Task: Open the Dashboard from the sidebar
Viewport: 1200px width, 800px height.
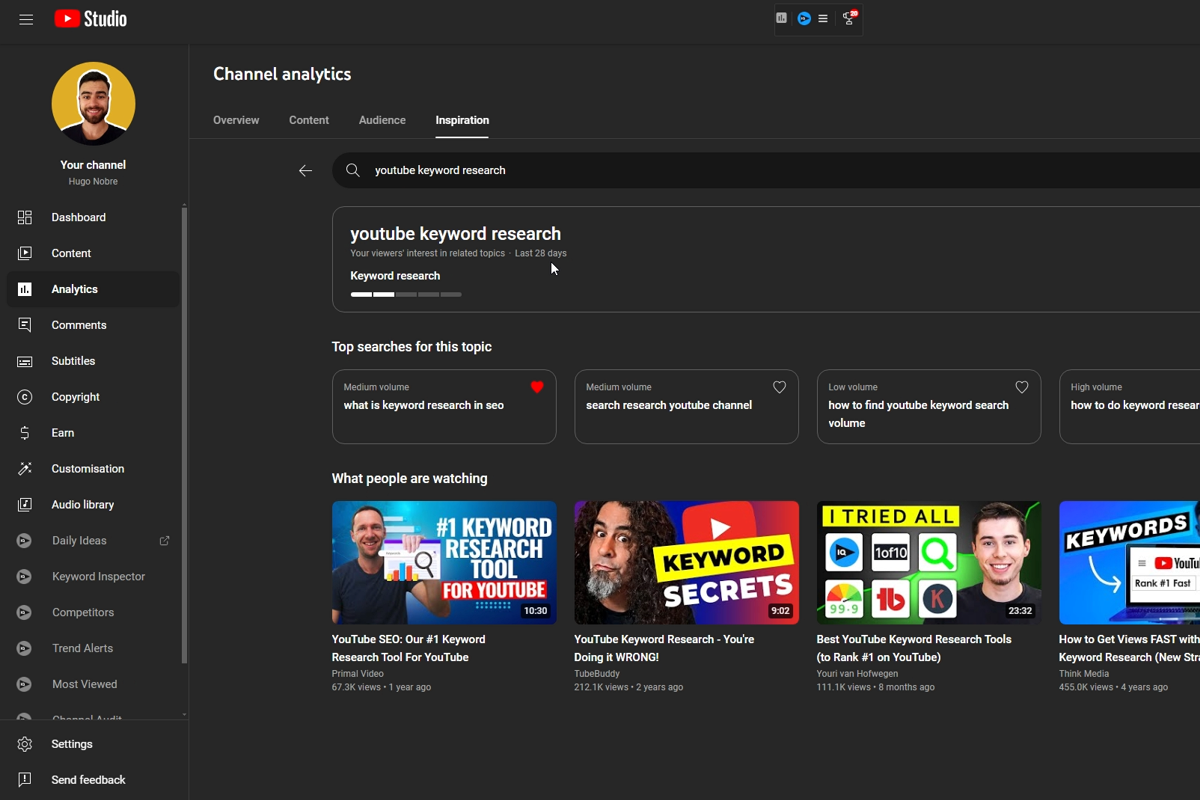Action: 78,217
